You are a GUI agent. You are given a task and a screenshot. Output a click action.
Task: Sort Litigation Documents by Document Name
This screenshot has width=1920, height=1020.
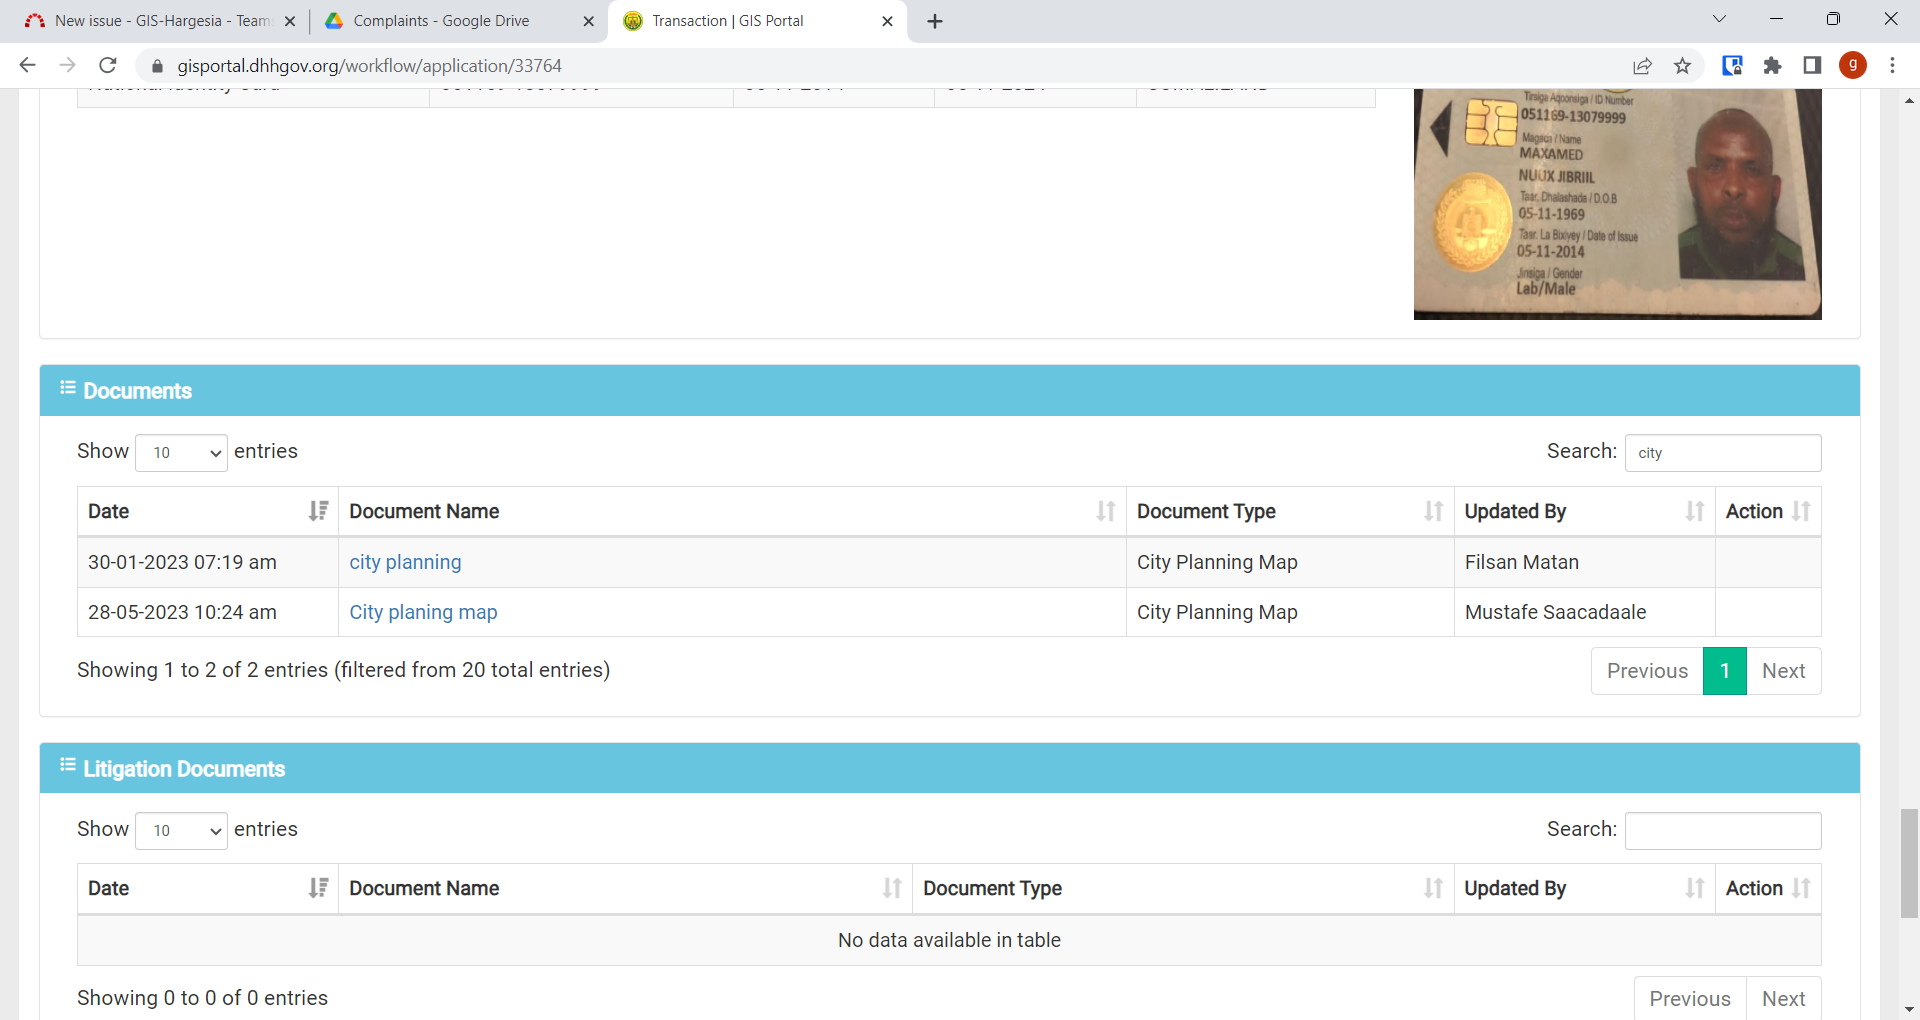tap(625, 888)
